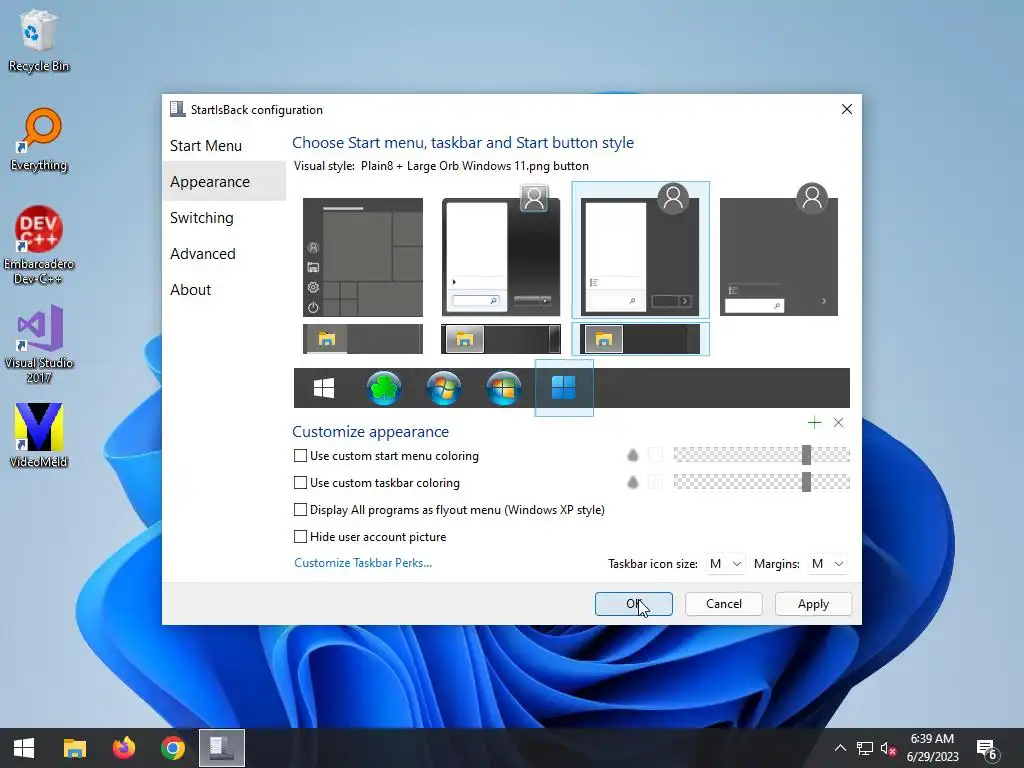Pick the Windows 7 blue orb start button
This screenshot has height=768, width=1024.
click(x=444, y=388)
